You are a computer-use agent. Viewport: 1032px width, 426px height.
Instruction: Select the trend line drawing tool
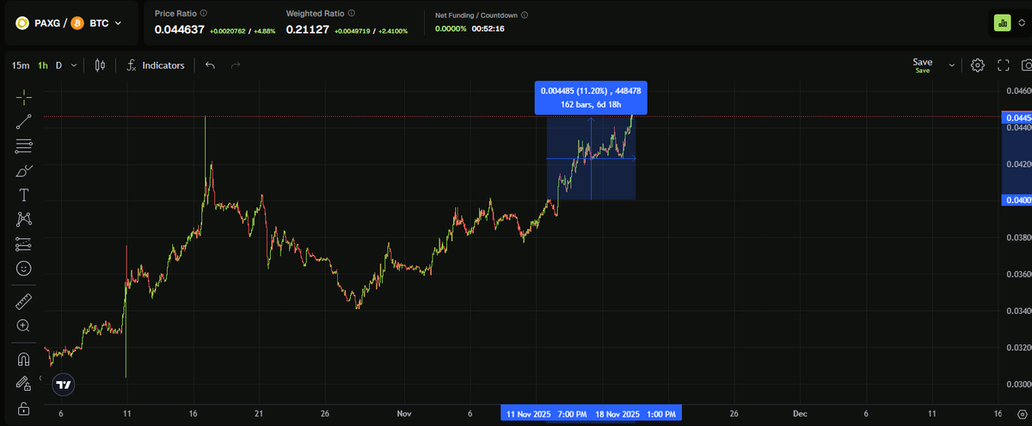[24, 121]
